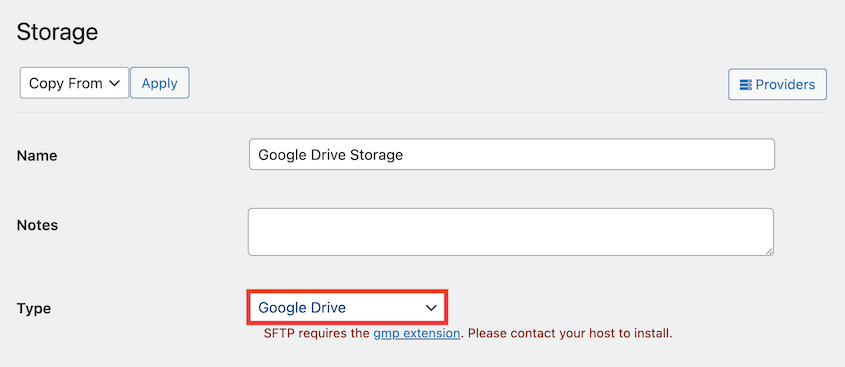Click the chevron arrow in Copy From
Image resolution: width=845 pixels, height=367 pixels.
[114, 84]
